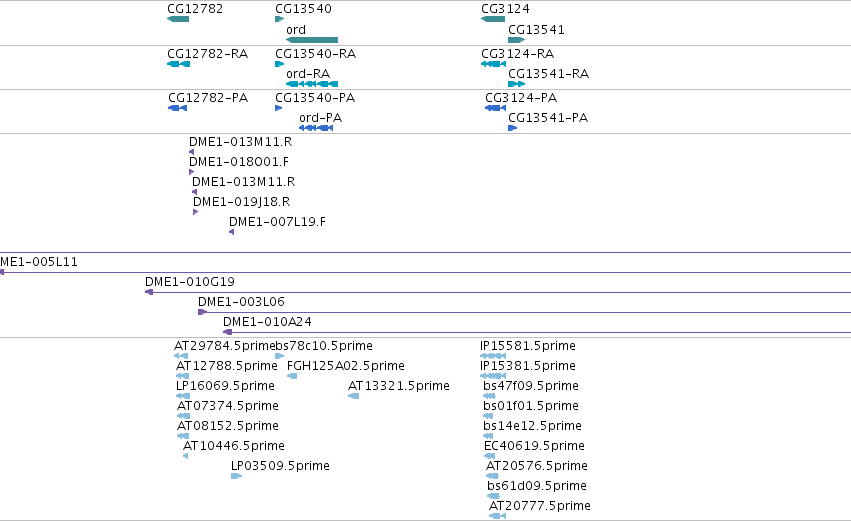Select the AT29784.5prime EST label
The height and width of the screenshot is (521, 851).
[x=224, y=346]
